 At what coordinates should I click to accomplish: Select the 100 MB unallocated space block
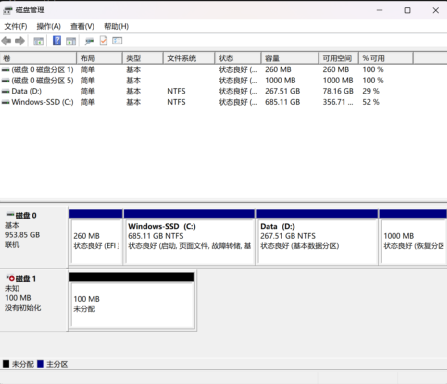[132, 300]
